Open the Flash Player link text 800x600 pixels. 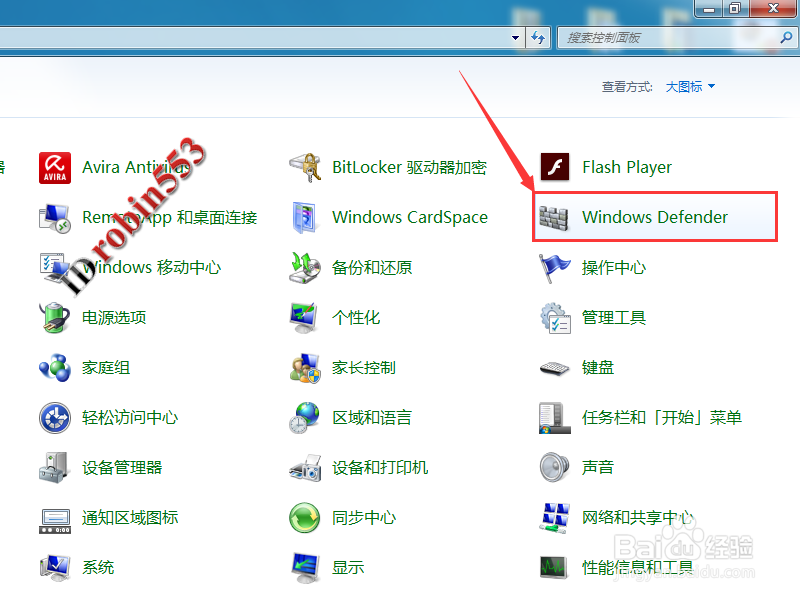tap(627, 167)
